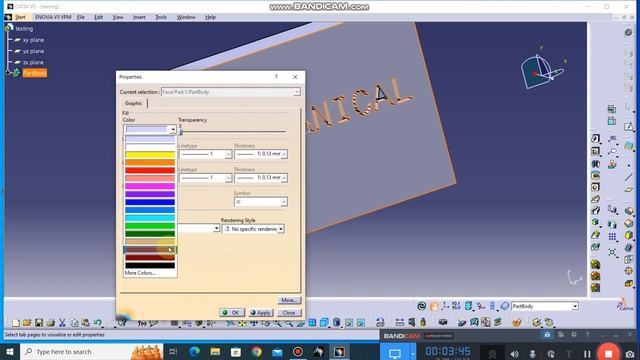Click the Apply Material icon in bottom toolbar
This screenshot has width=640, height=360.
point(517,323)
